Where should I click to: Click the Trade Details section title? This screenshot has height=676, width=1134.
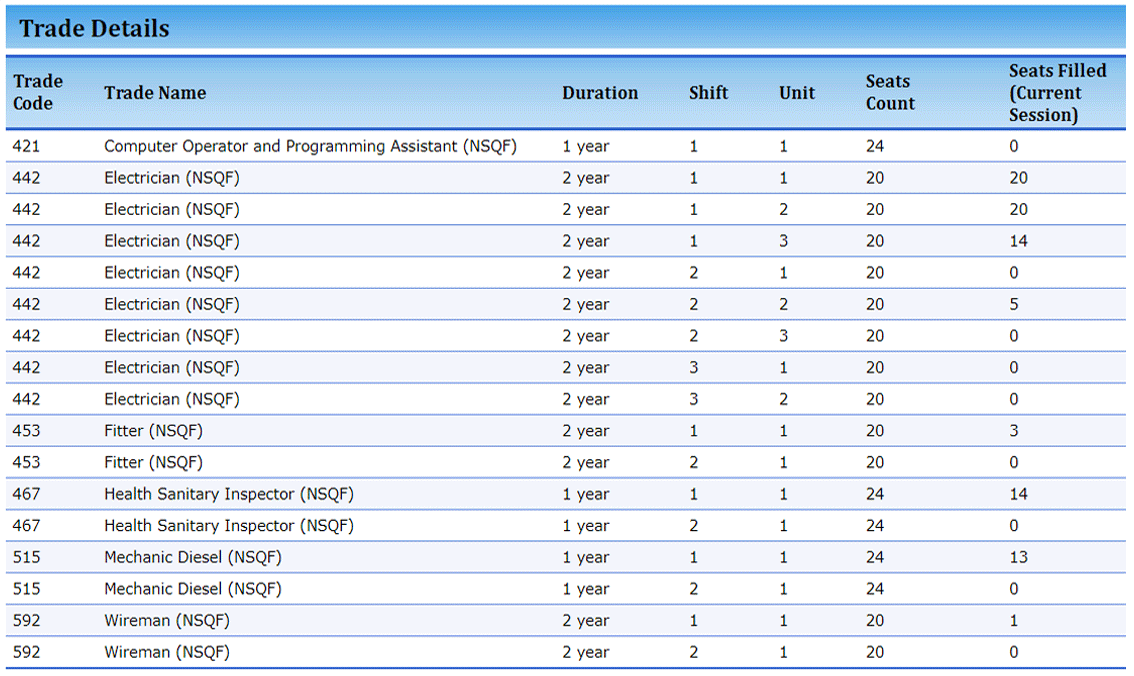94,28
